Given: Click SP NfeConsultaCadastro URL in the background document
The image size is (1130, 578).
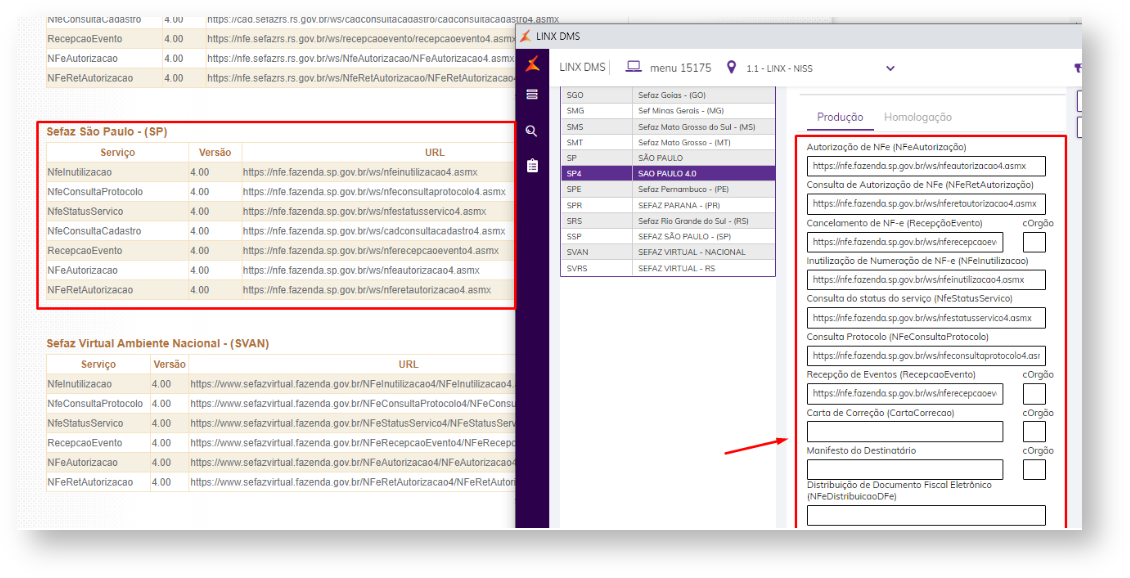Looking at the screenshot, I should coord(373,231).
